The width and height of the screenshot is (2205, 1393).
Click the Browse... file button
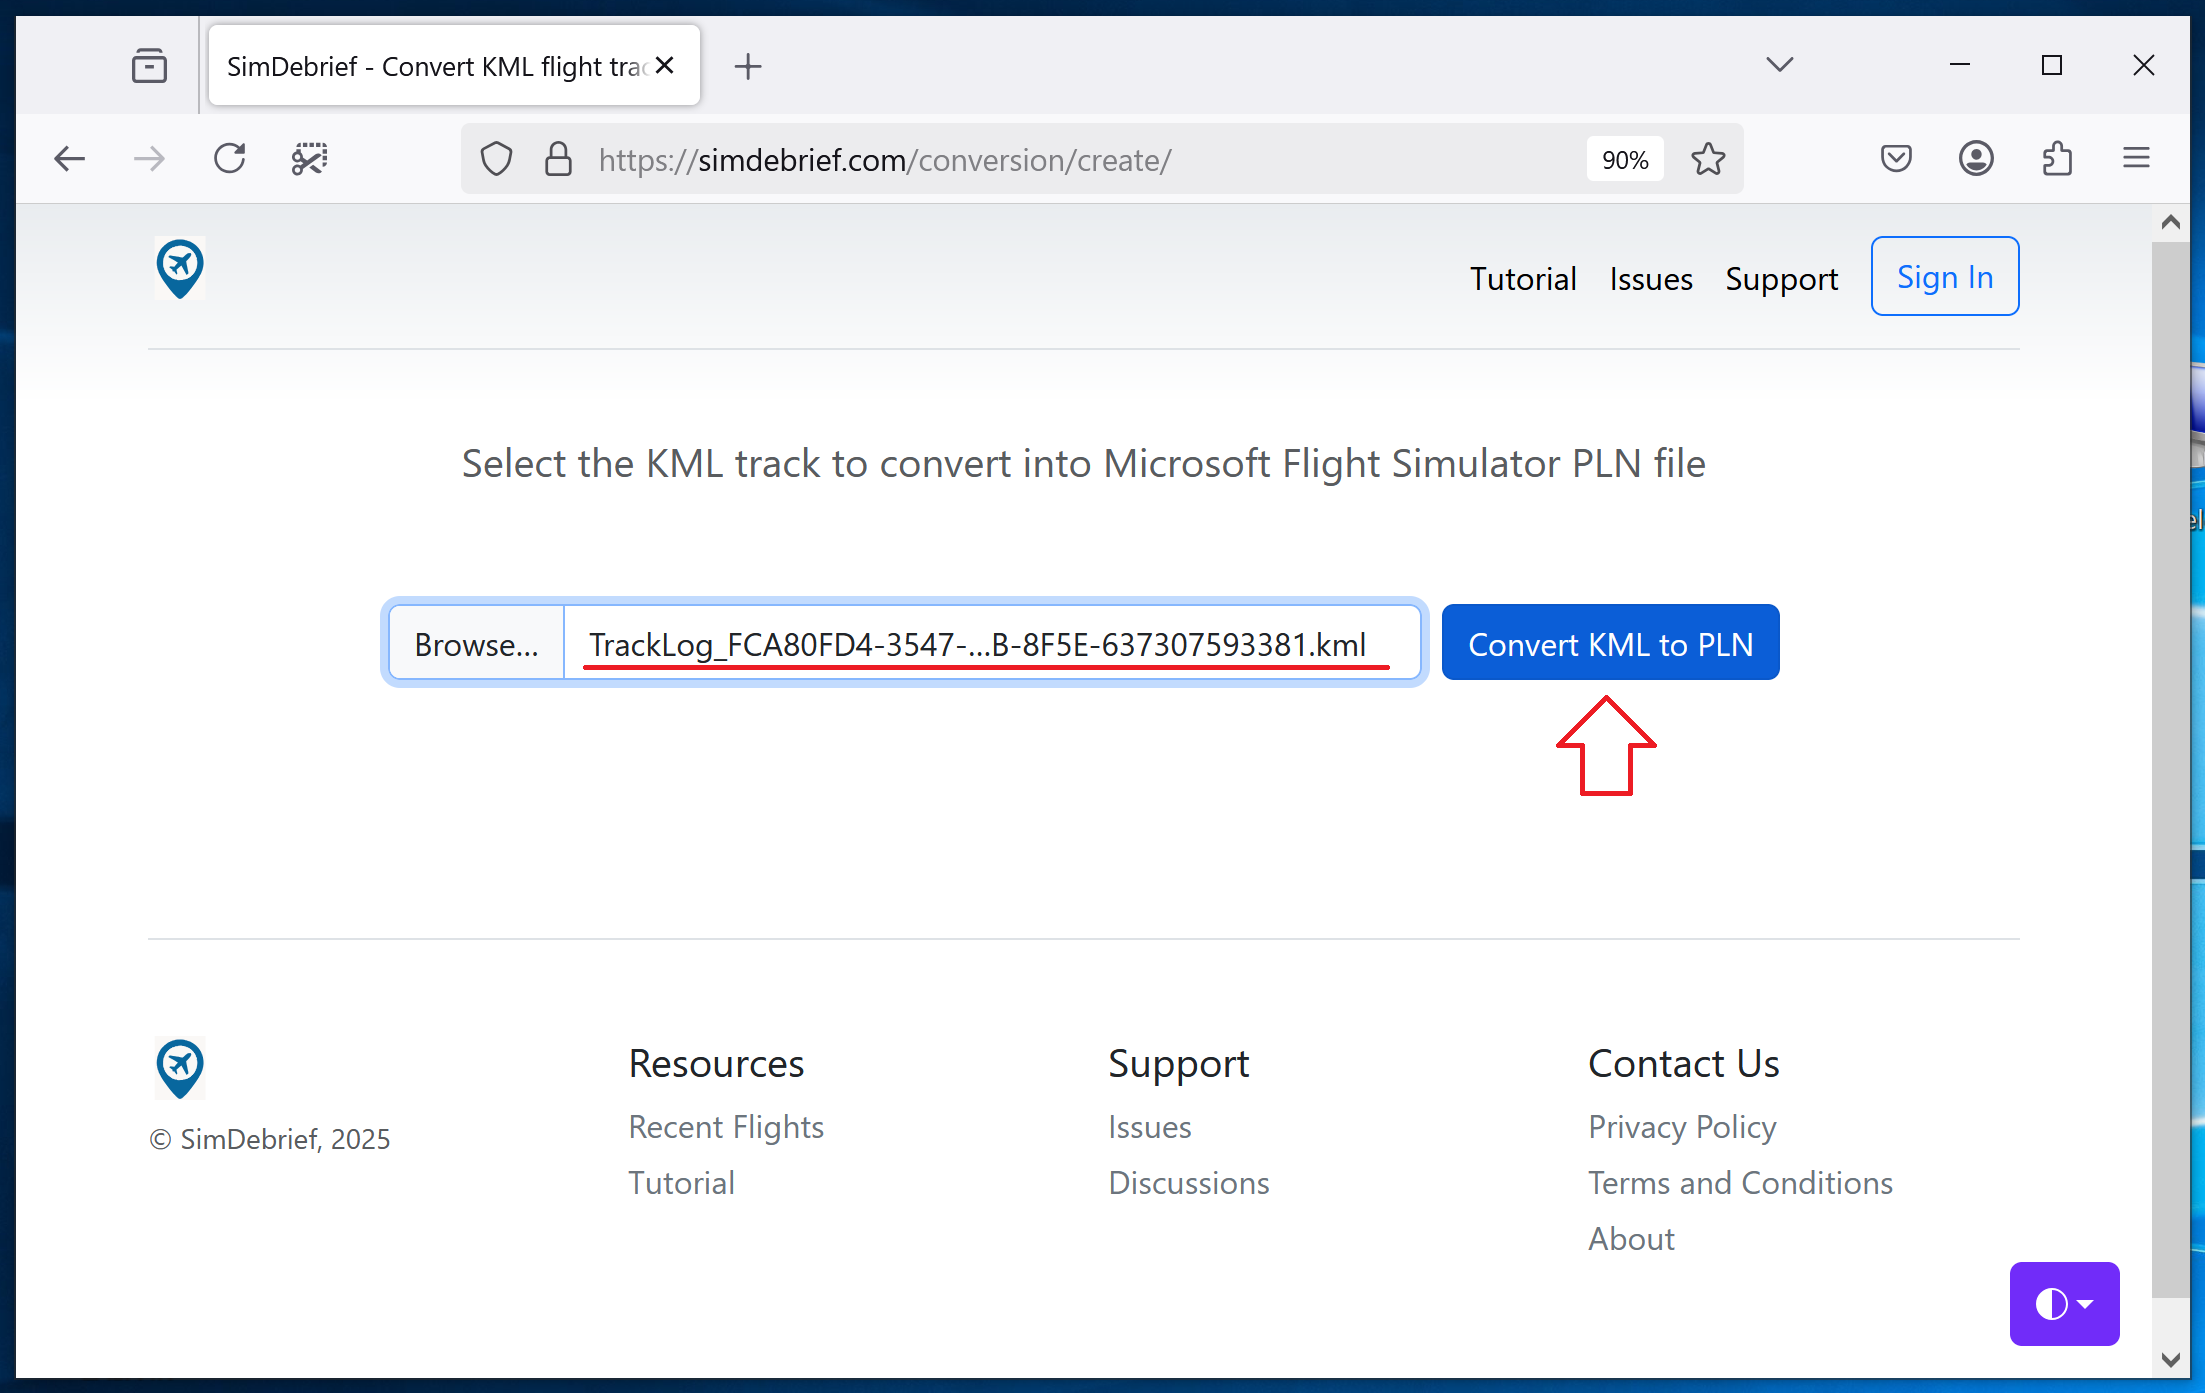[477, 644]
